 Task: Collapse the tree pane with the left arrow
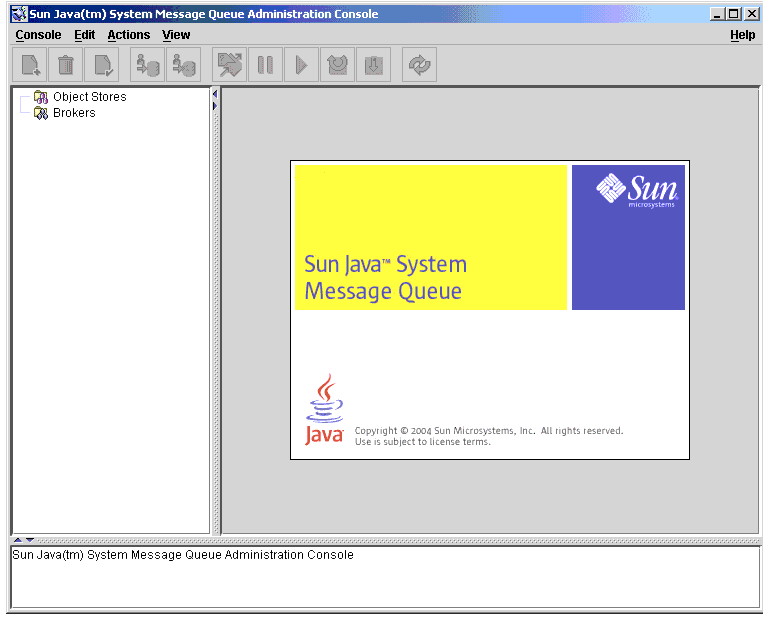[x=215, y=93]
